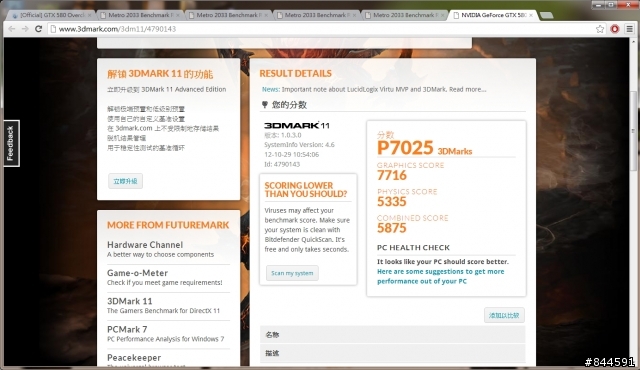Screen dimensions: 640x370
Task: Switch to second Metro 2033 Benchmark tab
Action: click(x=229, y=15)
